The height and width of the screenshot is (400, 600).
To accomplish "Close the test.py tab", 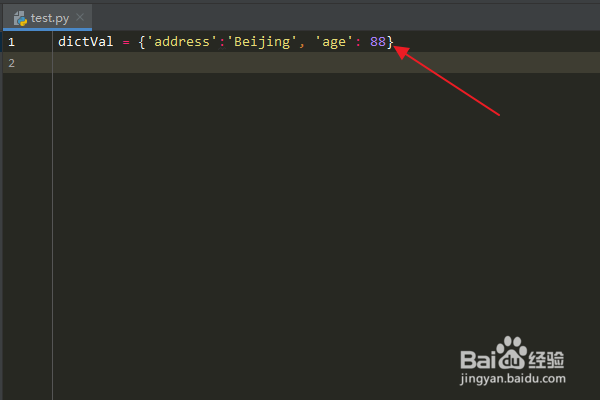I will [80, 17].
